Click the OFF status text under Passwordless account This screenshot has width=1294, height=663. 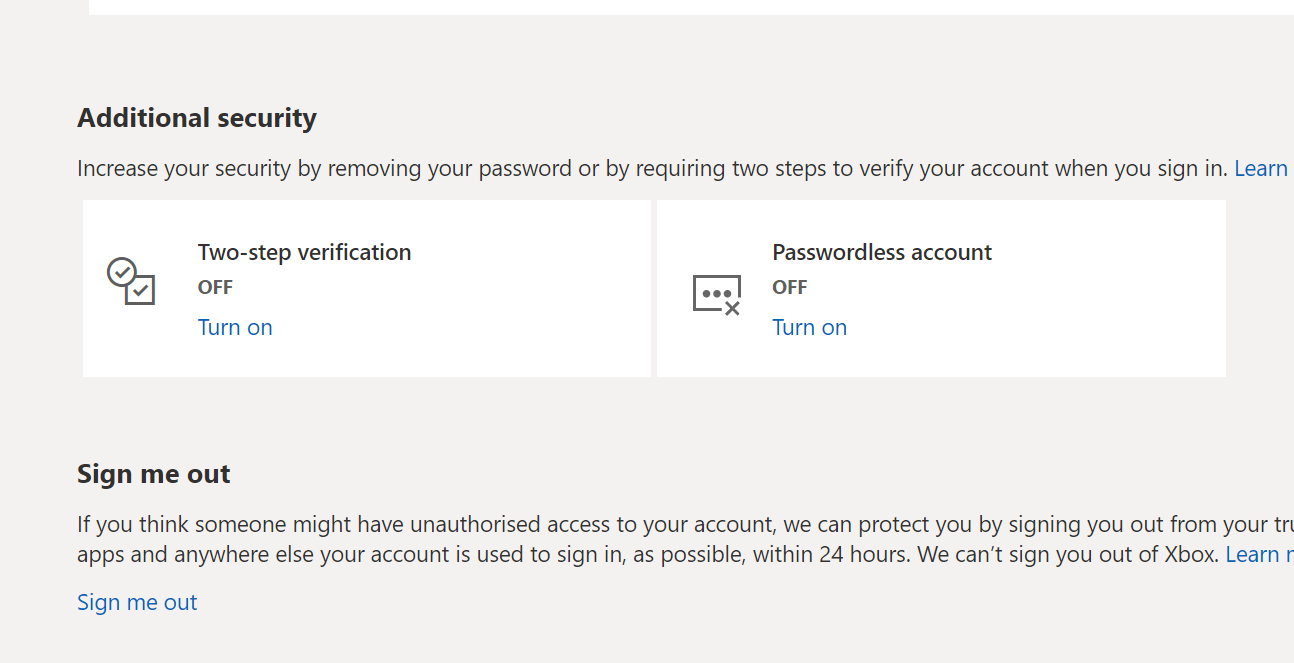pyautogui.click(x=789, y=287)
